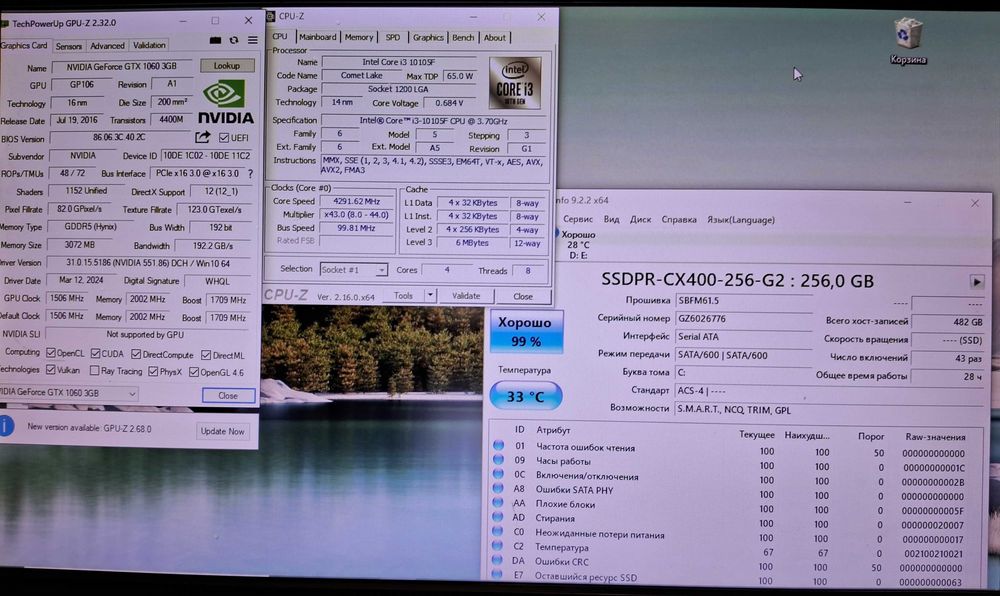Click the Хорошо 99 % health status button

(526, 331)
